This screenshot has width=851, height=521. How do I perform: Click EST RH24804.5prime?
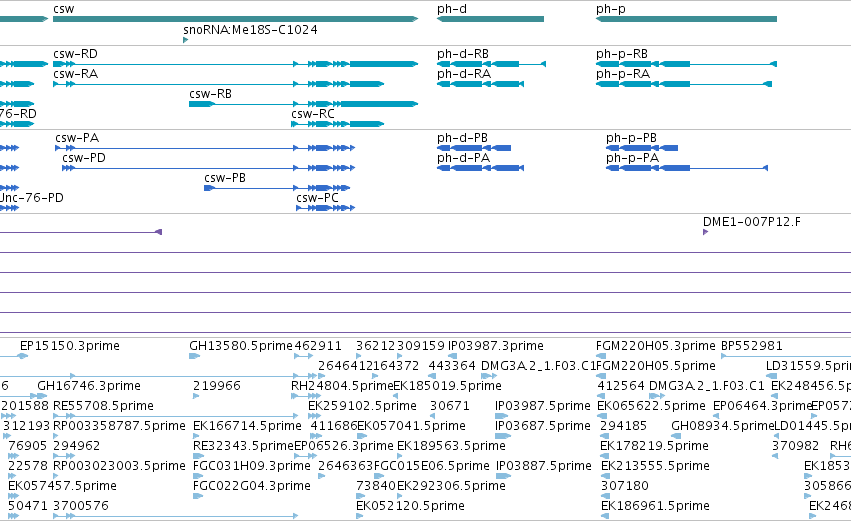342,386
